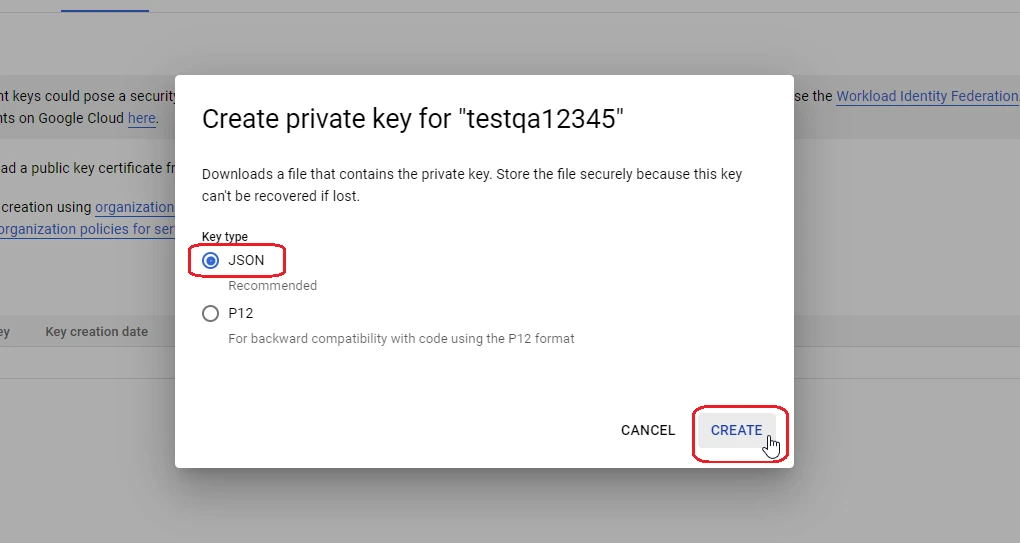Viewport: 1020px width, 543px height.
Task: Cancel the private key creation dialog
Action: pos(648,430)
